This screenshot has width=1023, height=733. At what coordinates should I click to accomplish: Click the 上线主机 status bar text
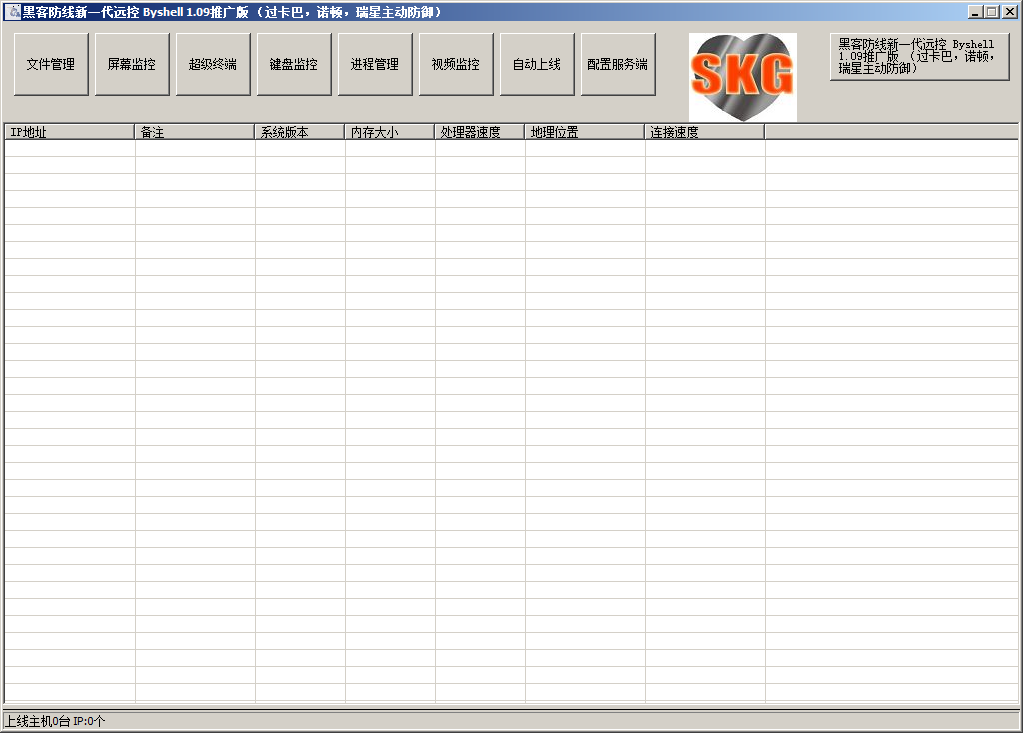[55, 721]
